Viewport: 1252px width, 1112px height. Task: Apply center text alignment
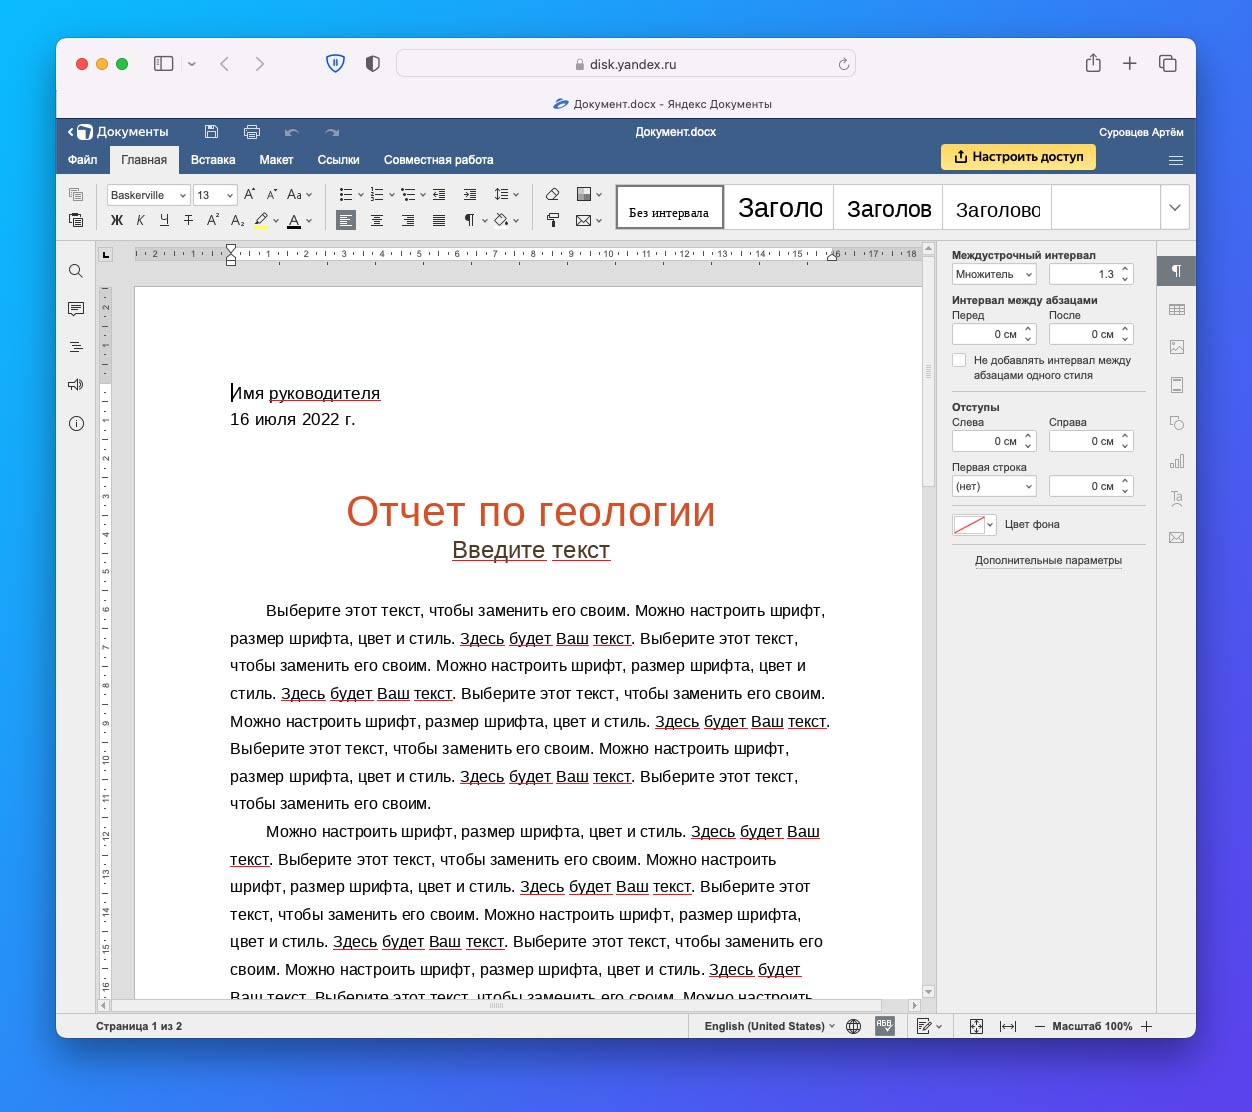point(377,220)
